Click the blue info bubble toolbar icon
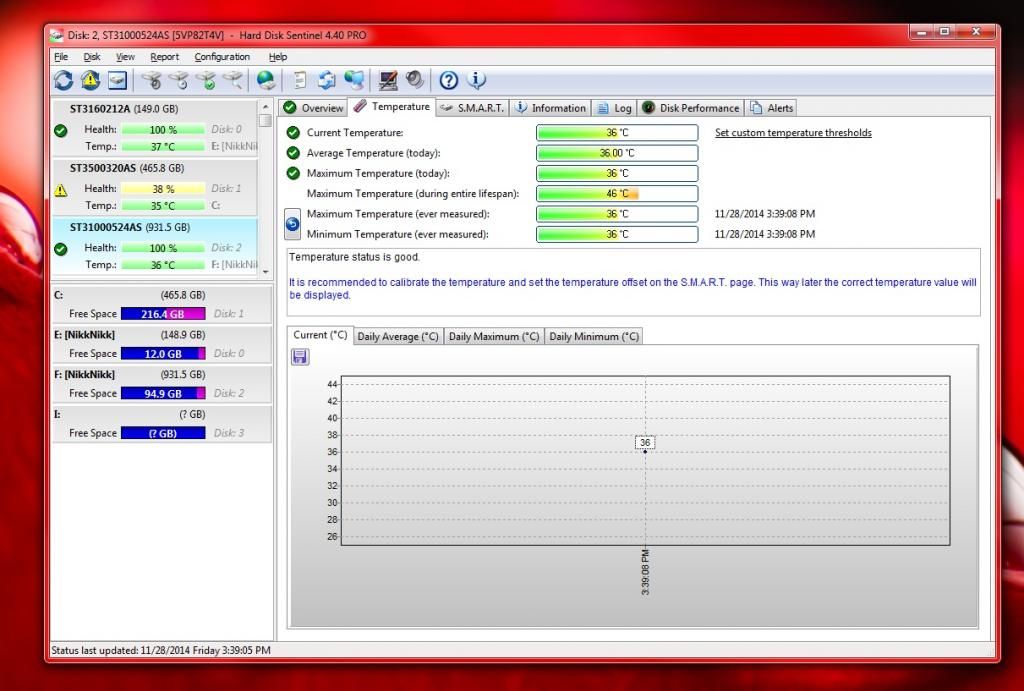 tap(476, 80)
